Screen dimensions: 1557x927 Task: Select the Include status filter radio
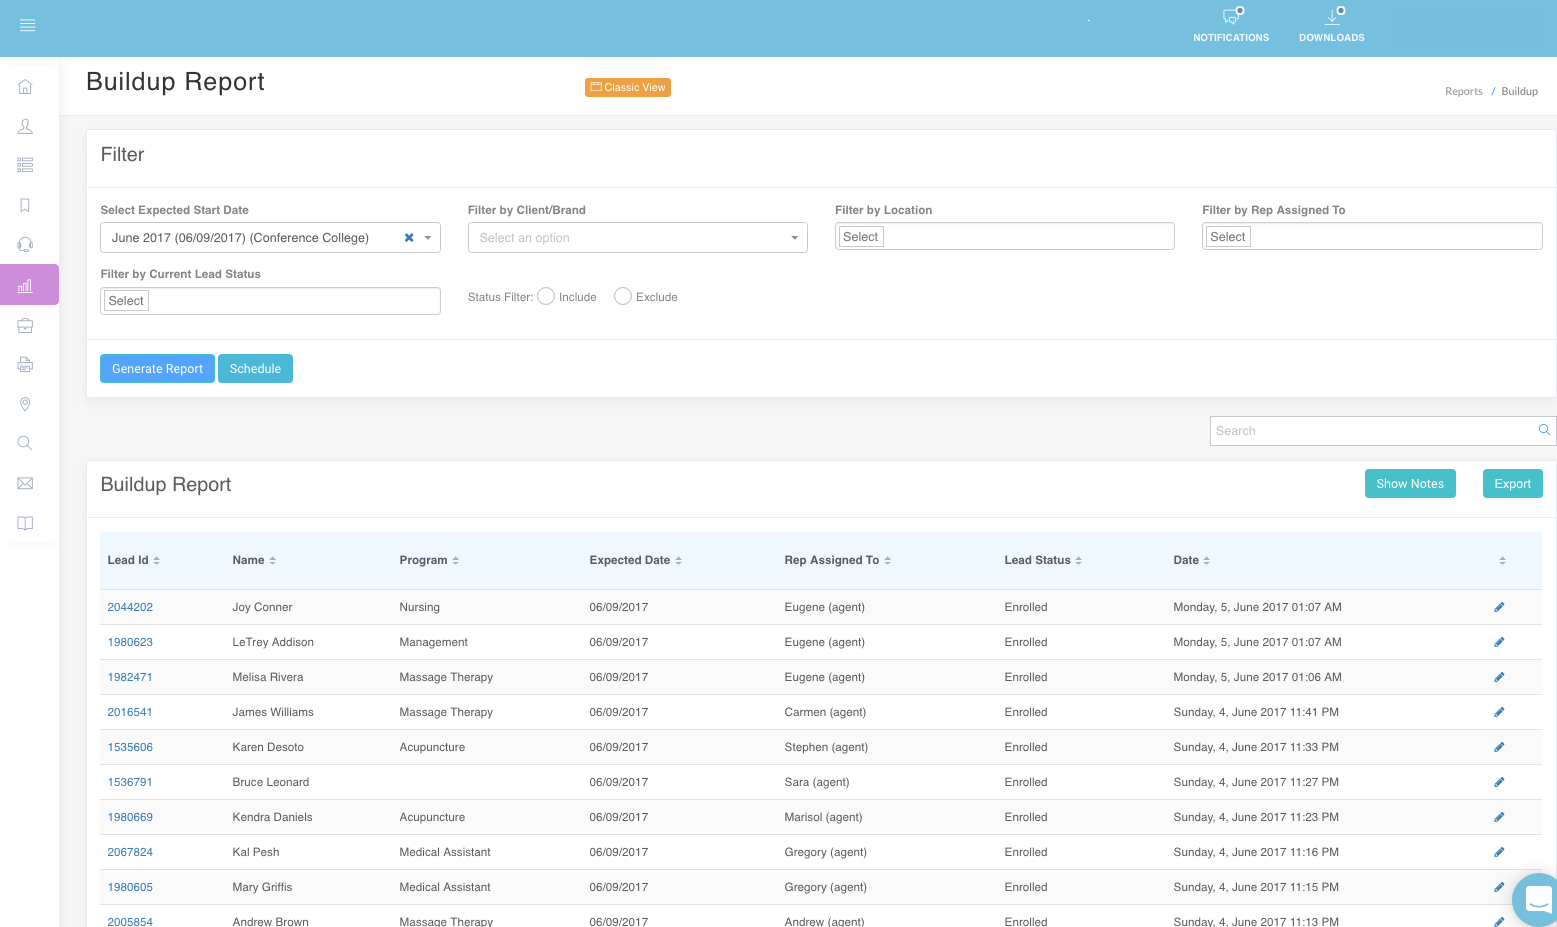click(x=546, y=296)
